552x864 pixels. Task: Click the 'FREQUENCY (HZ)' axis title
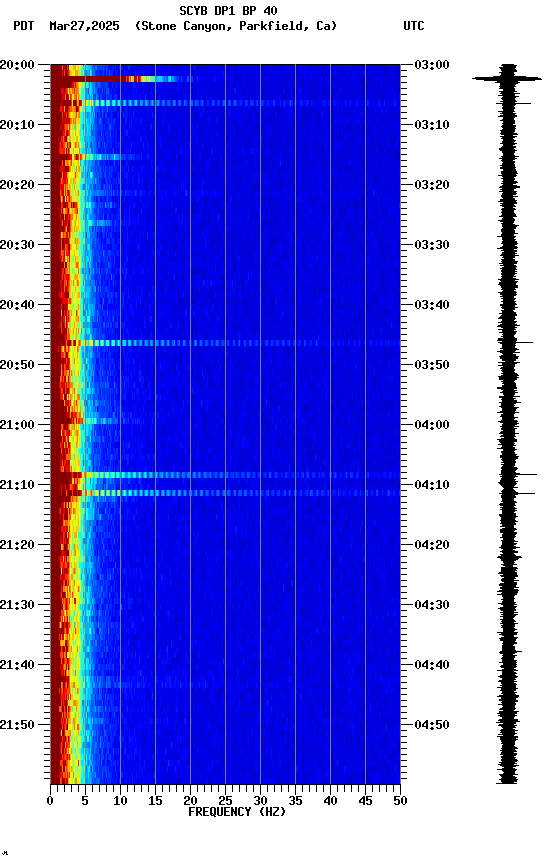click(x=237, y=813)
